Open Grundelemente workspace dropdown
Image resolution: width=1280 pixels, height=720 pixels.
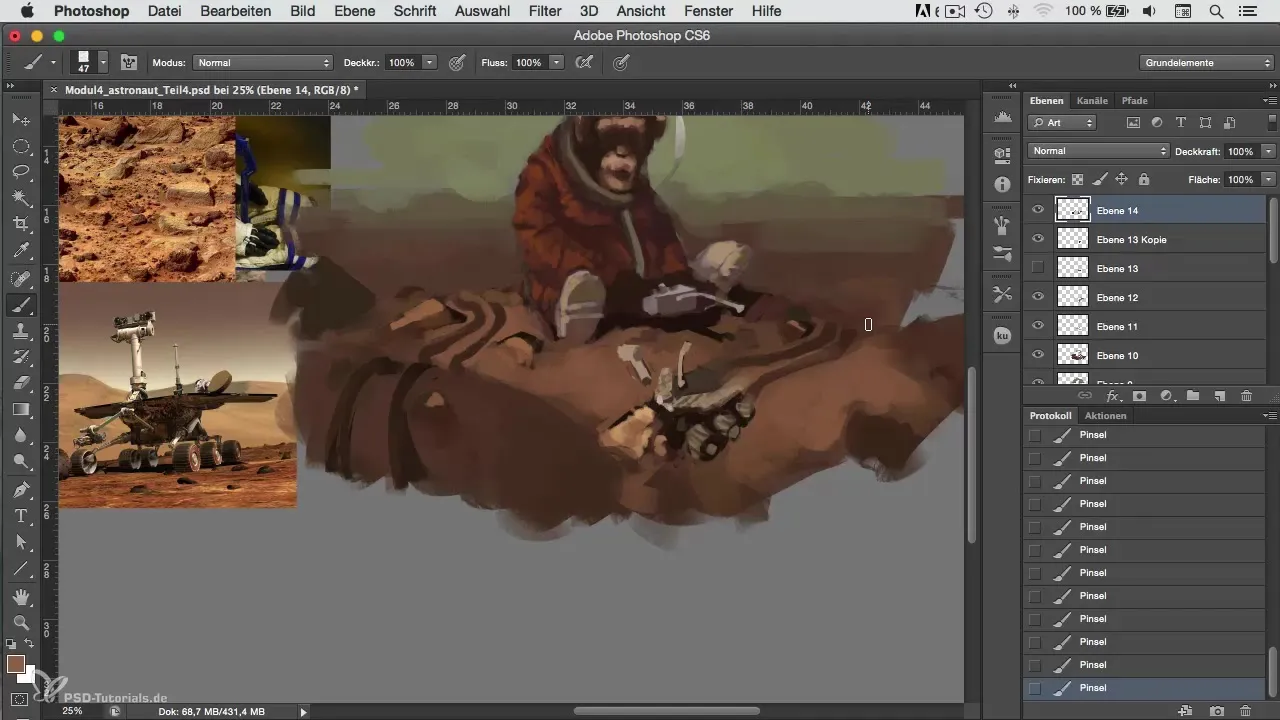tap(1206, 62)
